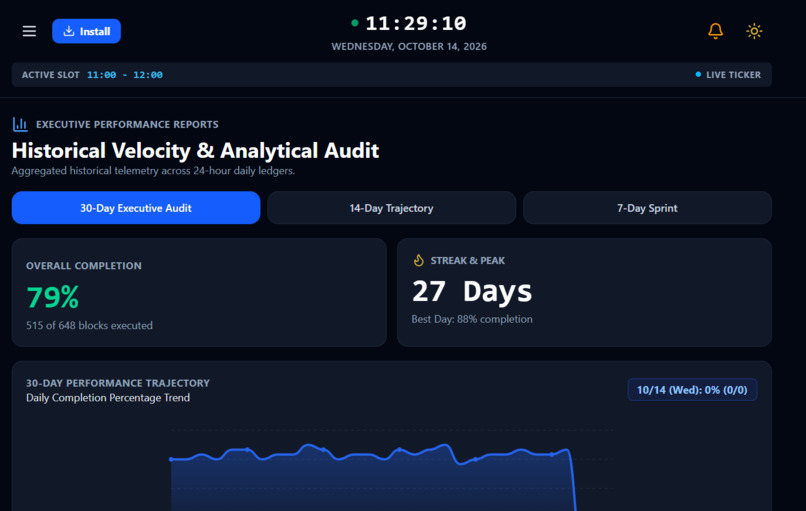Click the Install button

point(86,31)
